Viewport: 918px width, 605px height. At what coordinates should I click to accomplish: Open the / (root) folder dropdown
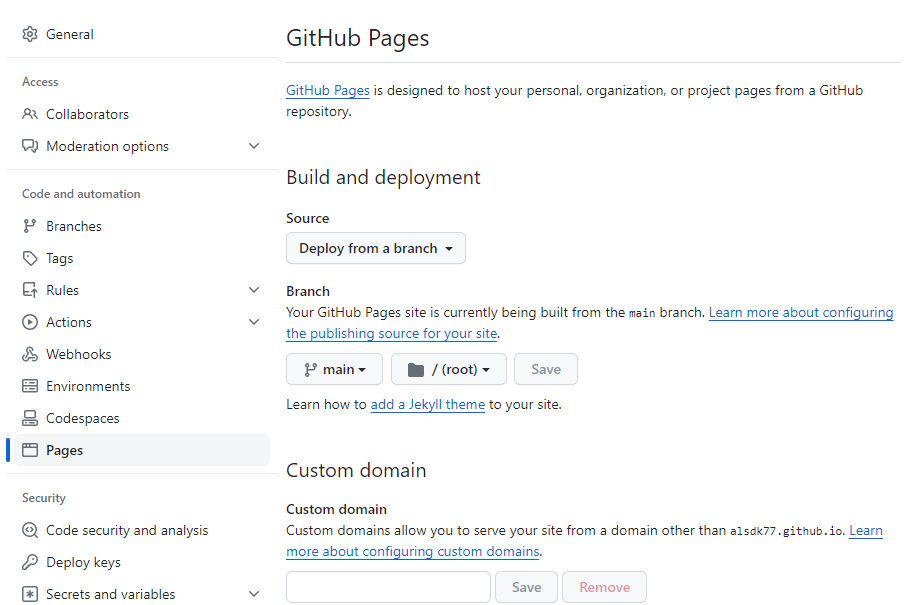click(x=448, y=370)
